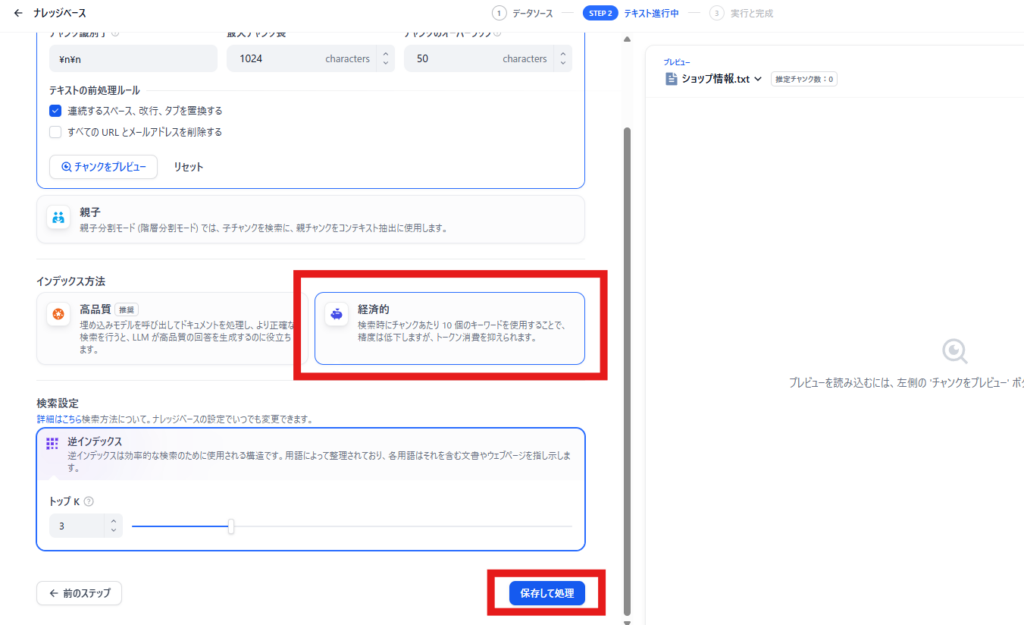Click the back arrow beside ナレッジベース

(18, 13)
